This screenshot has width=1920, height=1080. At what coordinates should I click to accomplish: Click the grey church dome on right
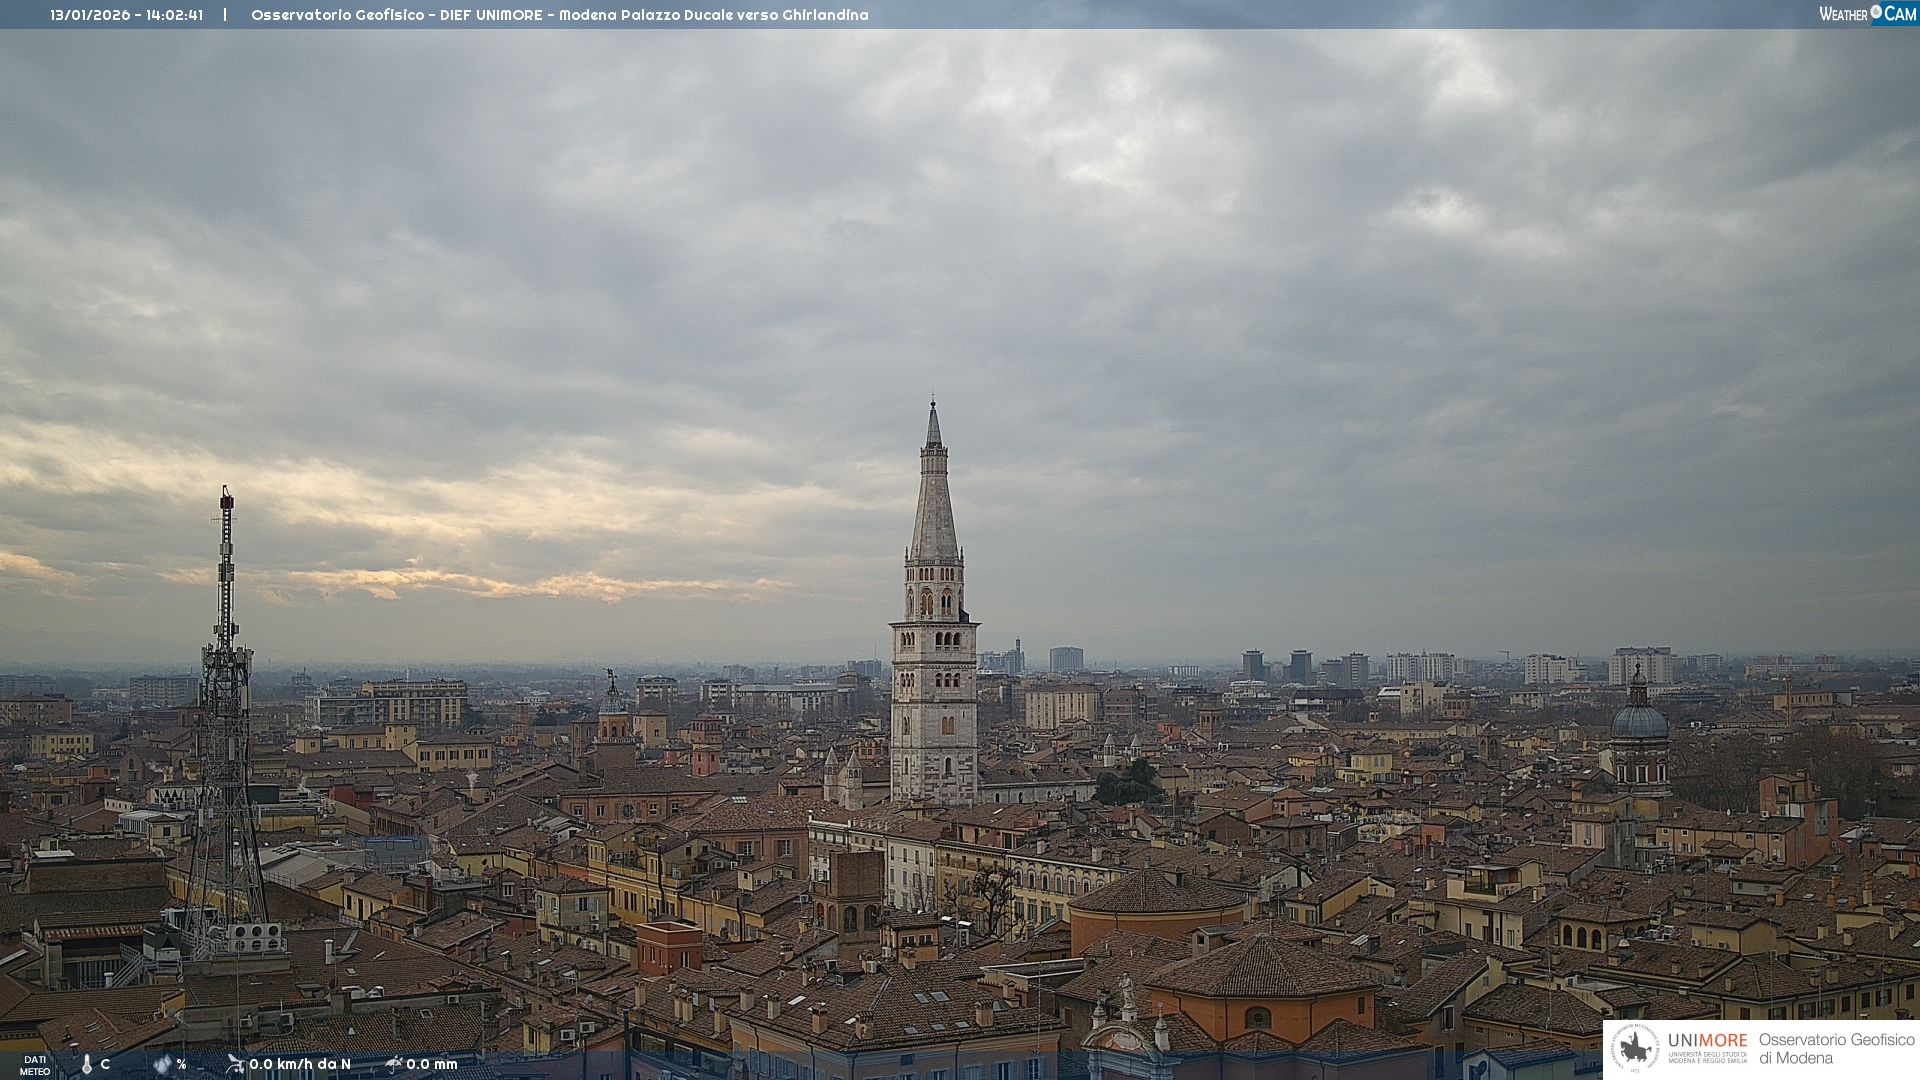click(x=1639, y=720)
